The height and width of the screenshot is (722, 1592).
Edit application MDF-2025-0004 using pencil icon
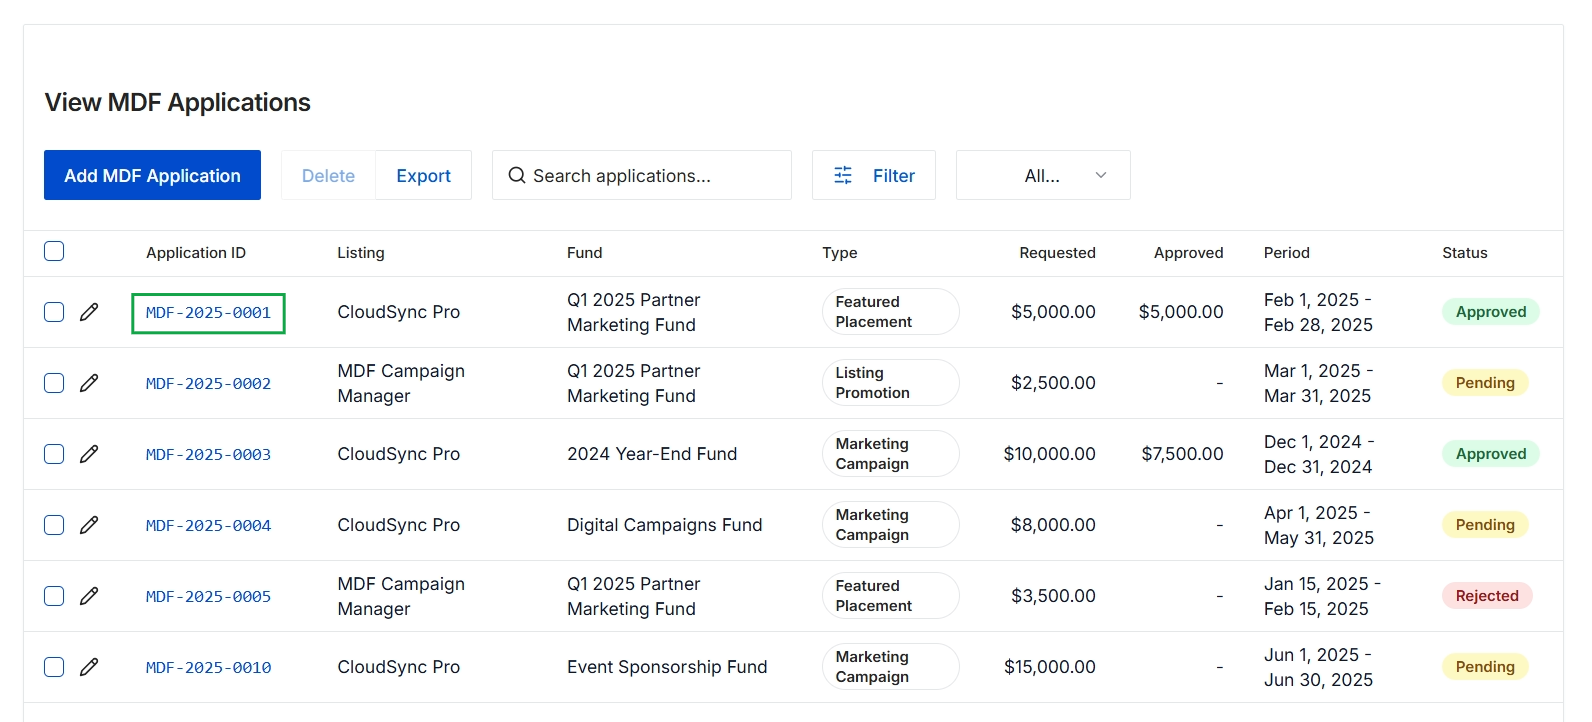tap(89, 525)
